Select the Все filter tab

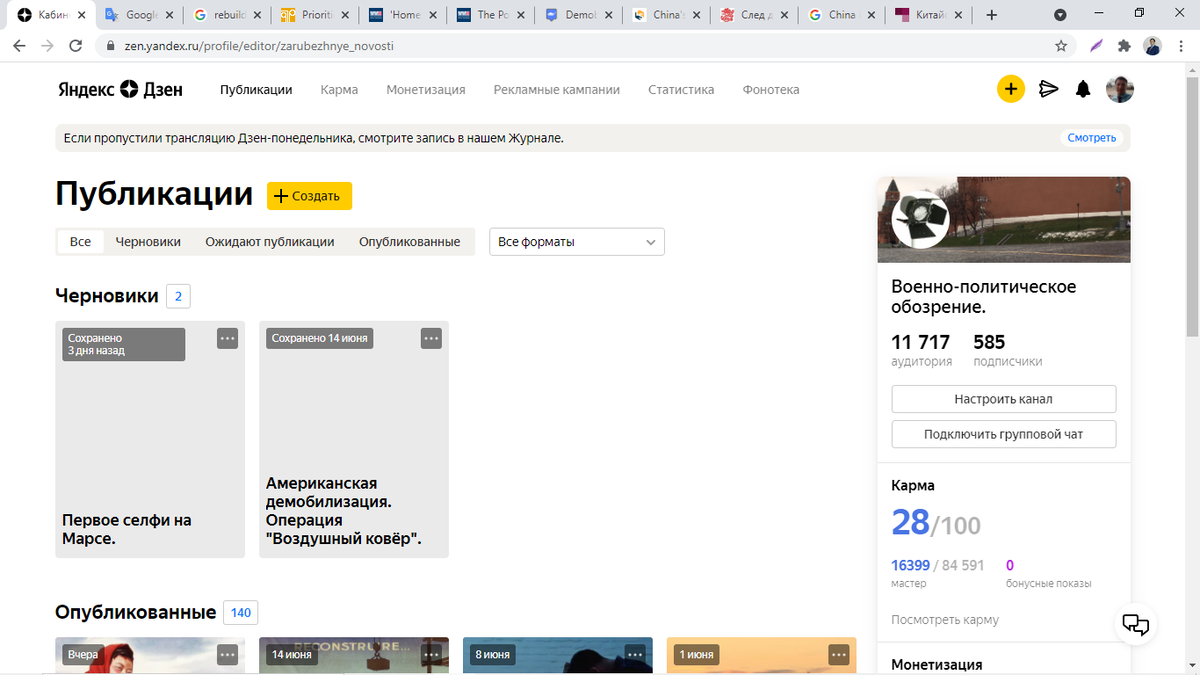[x=81, y=242]
